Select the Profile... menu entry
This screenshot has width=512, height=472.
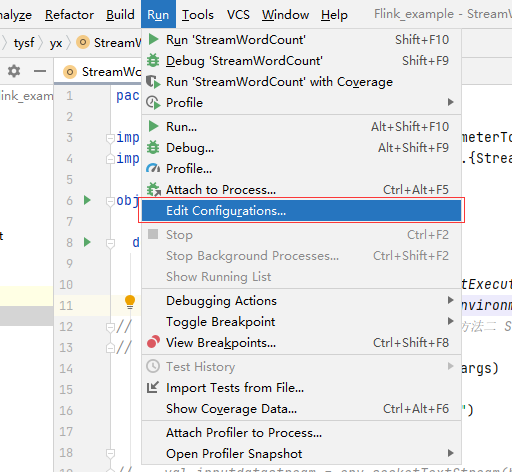(301, 169)
